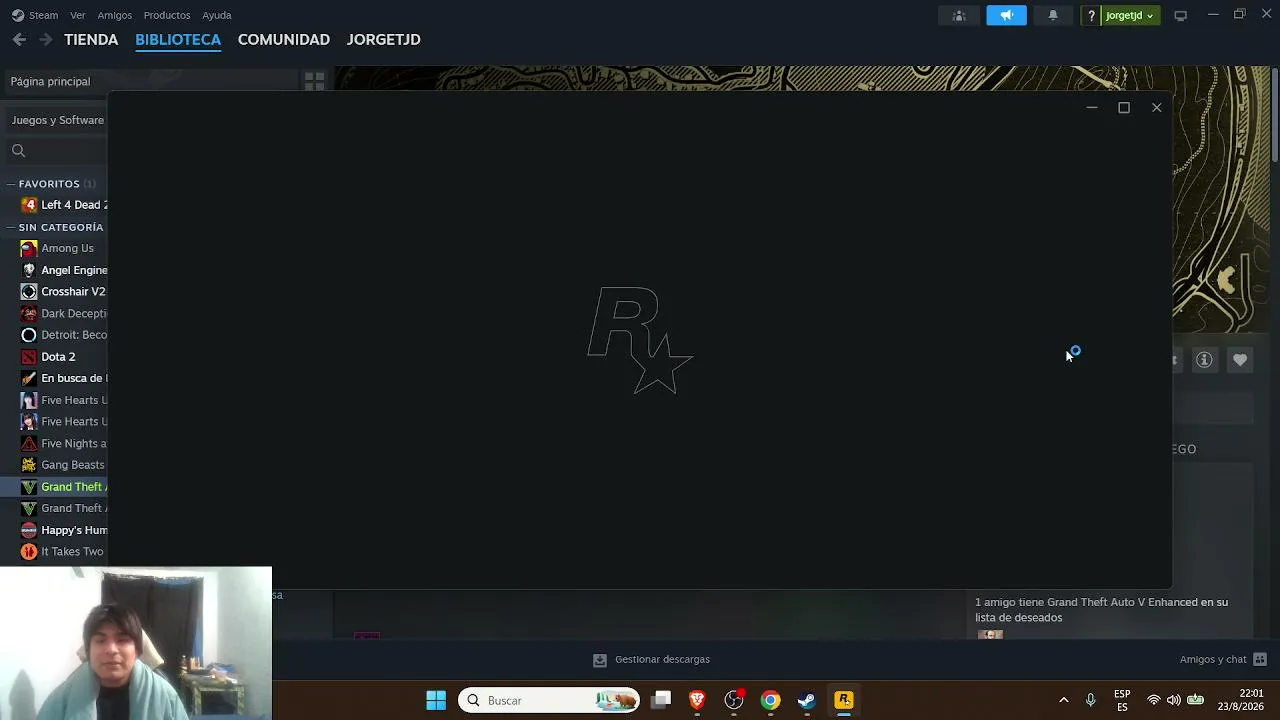The height and width of the screenshot is (720, 1280).
Task: Click wishlist friend activity text
Action: click(x=1101, y=610)
